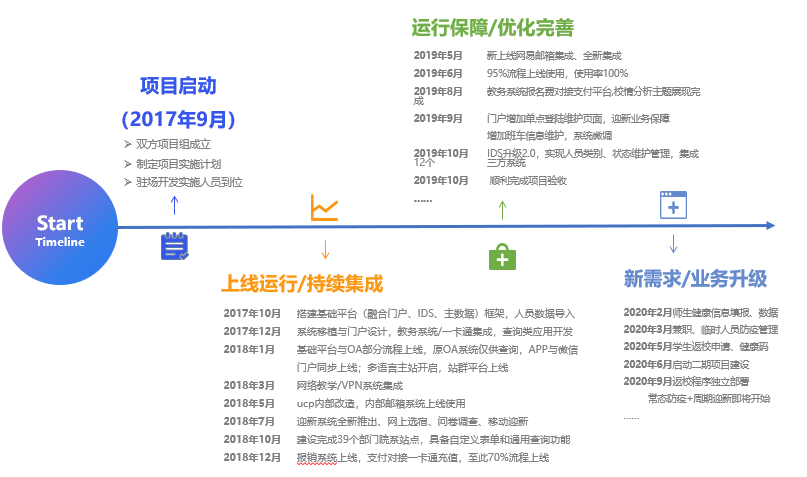Image resolution: width=807 pixels, height=477 pixels.
Task: Select the blue down arrow below the window icon
Action: (x=673, y=243)
